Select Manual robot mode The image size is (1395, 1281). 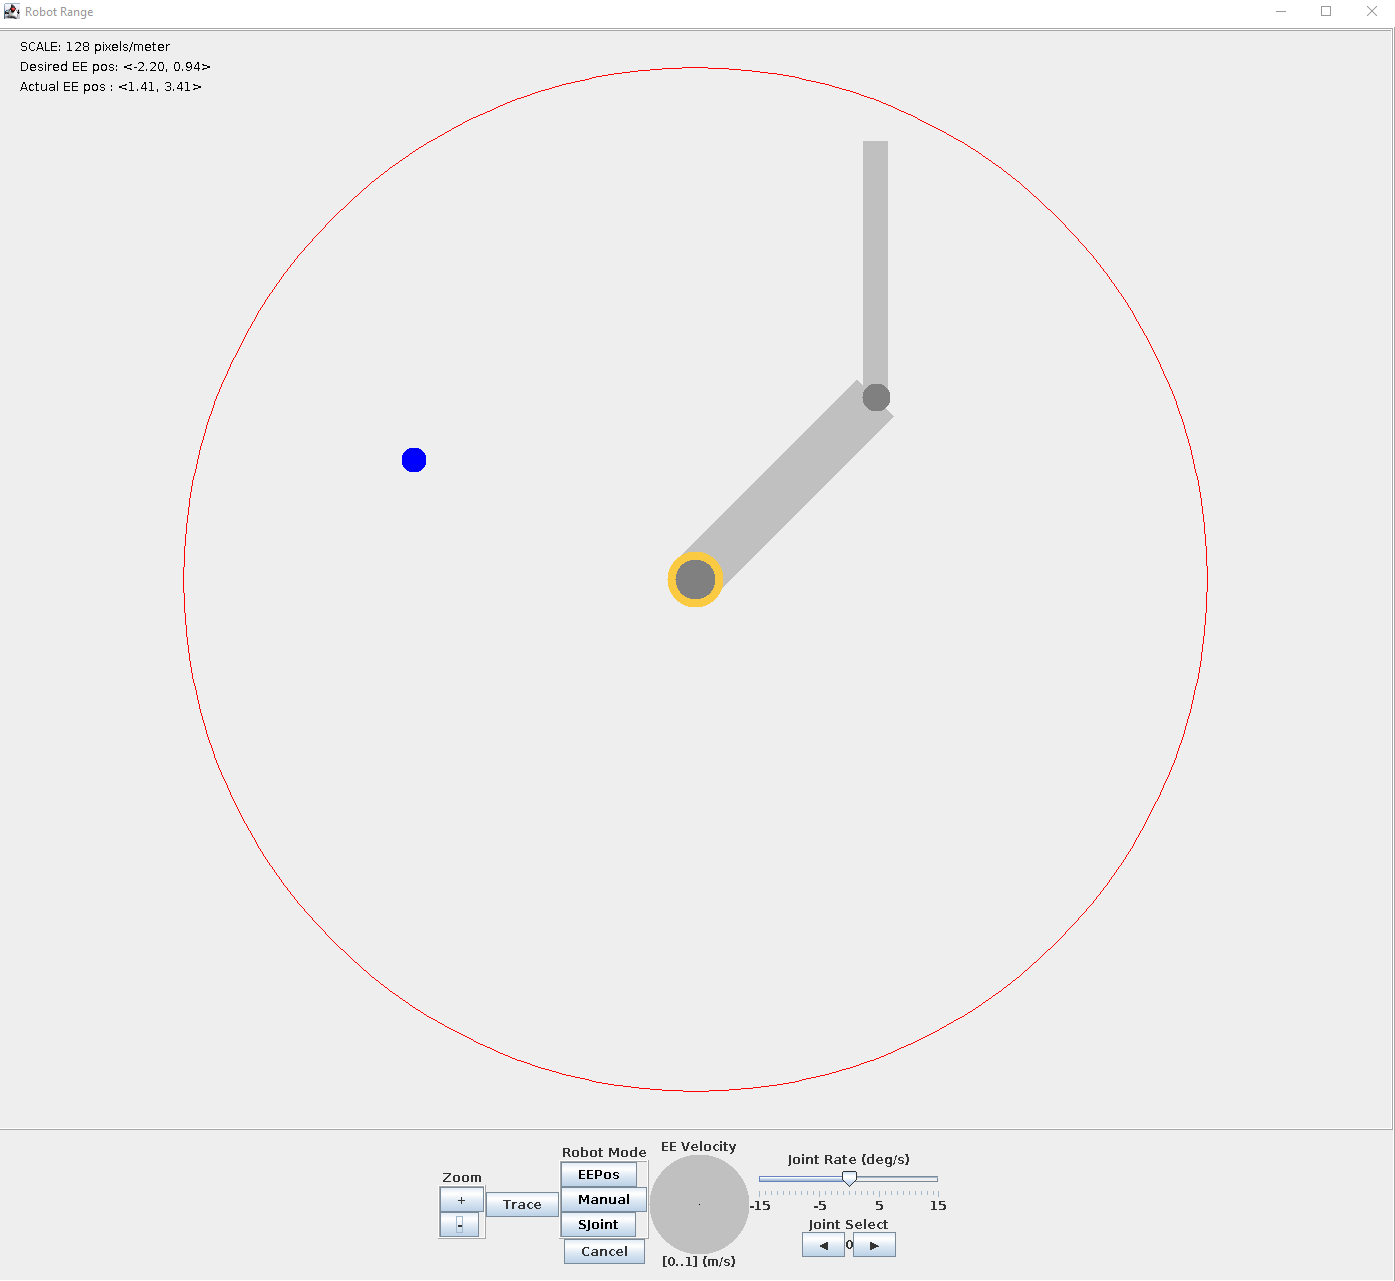pyautogui.click(x=604, y=1200)
